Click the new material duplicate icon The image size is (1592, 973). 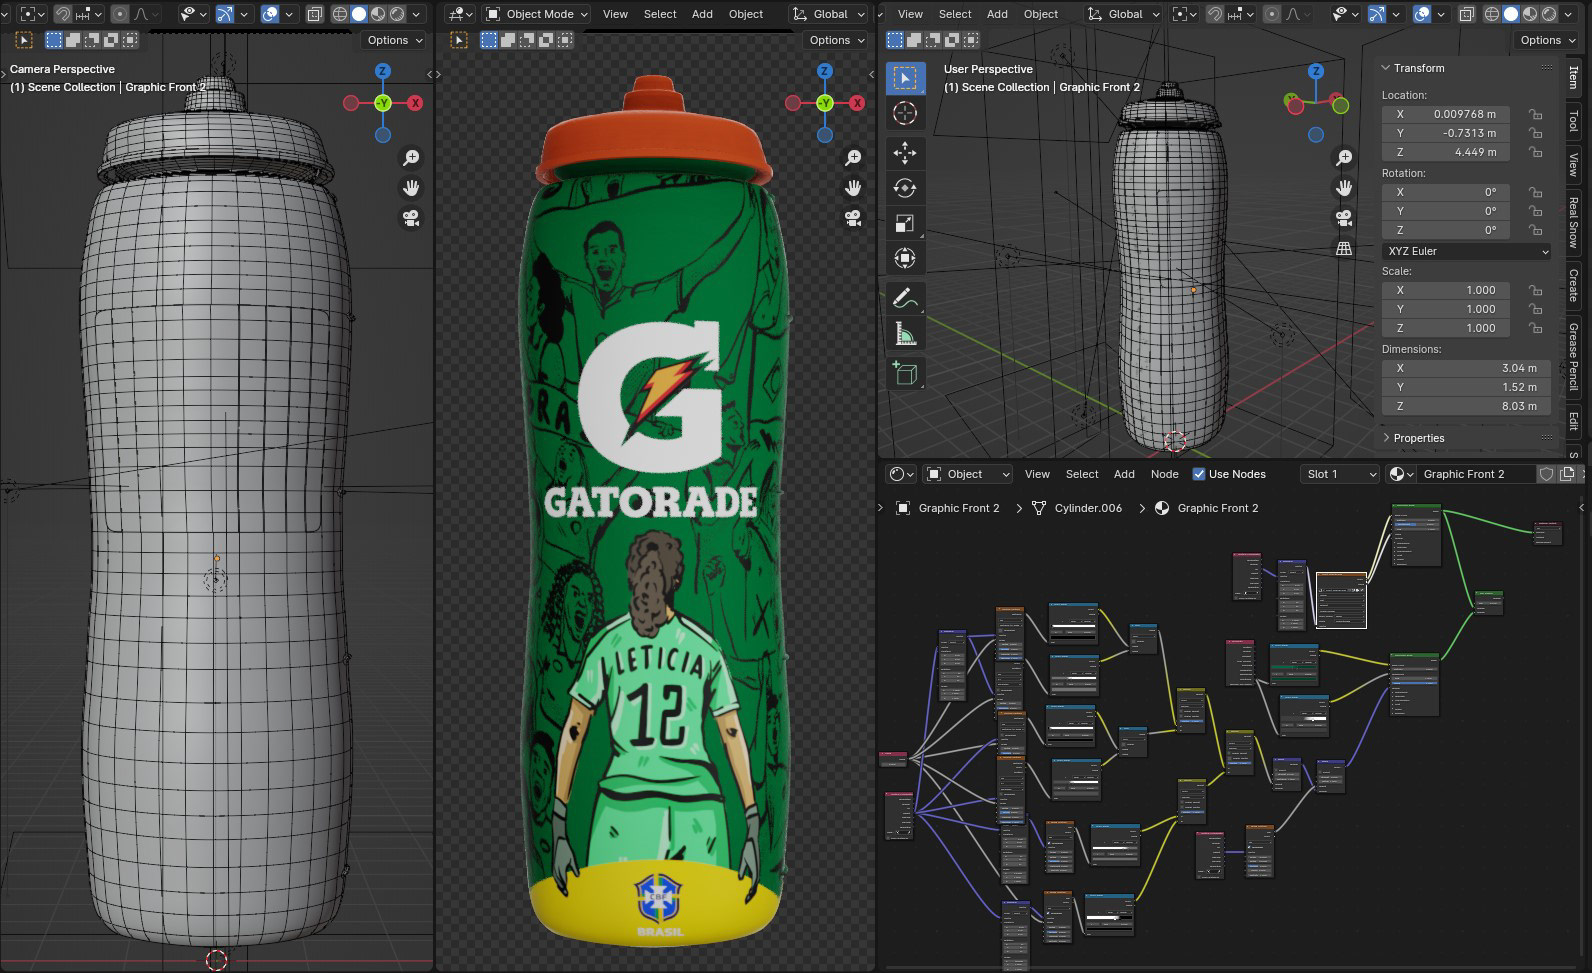[x=1565, y=474]
